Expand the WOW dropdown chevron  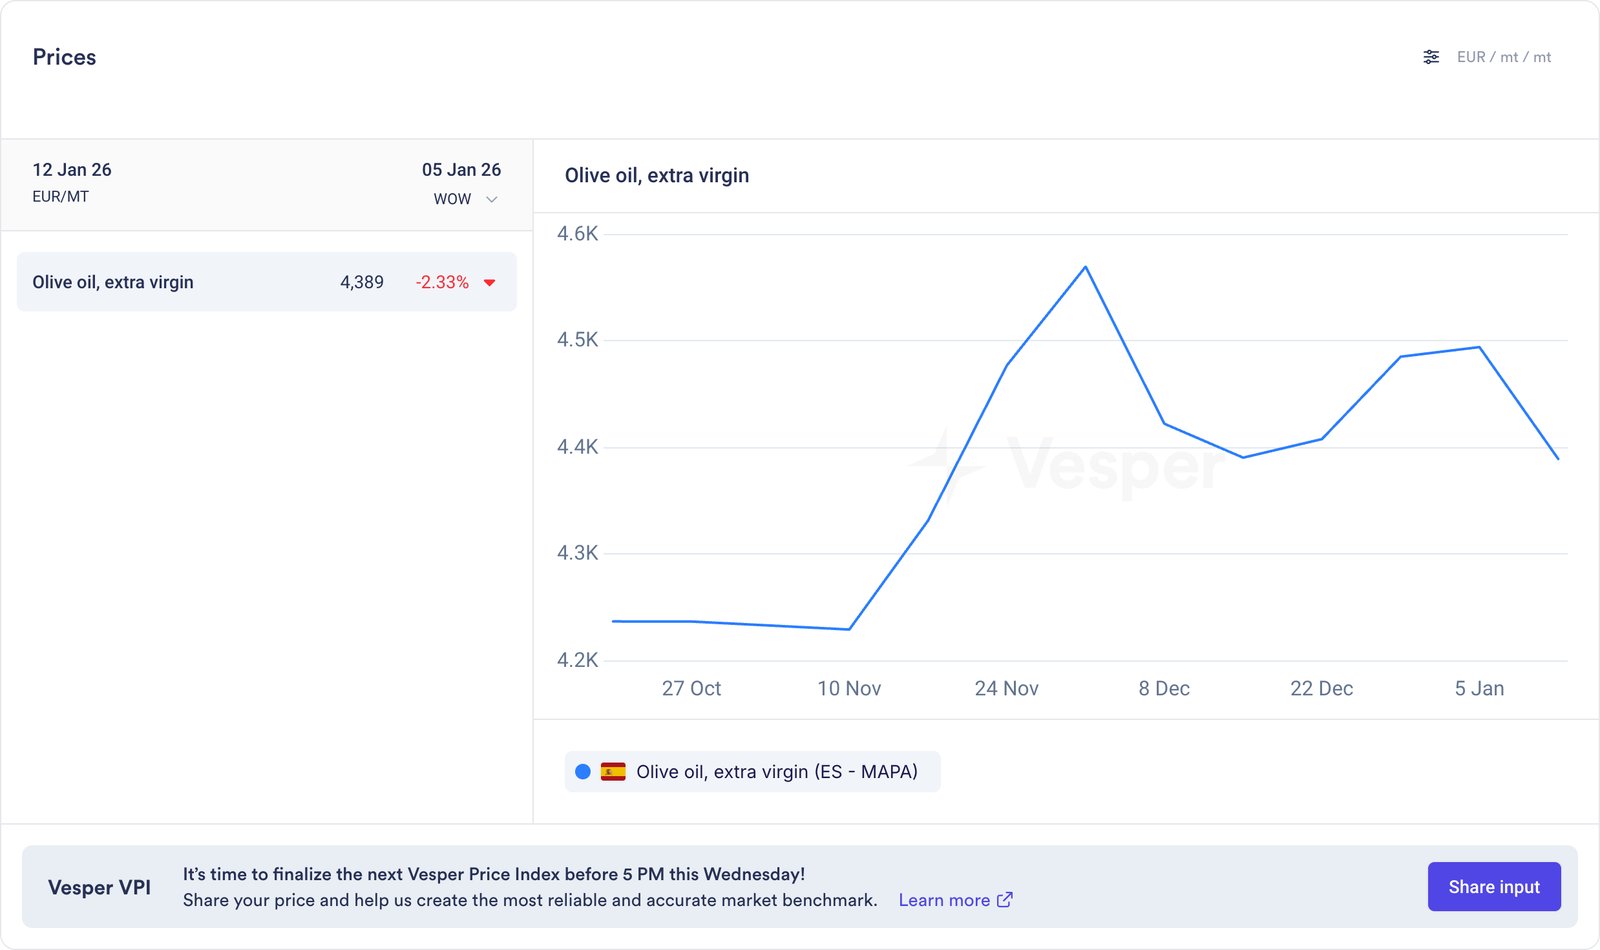coord(492,199)
